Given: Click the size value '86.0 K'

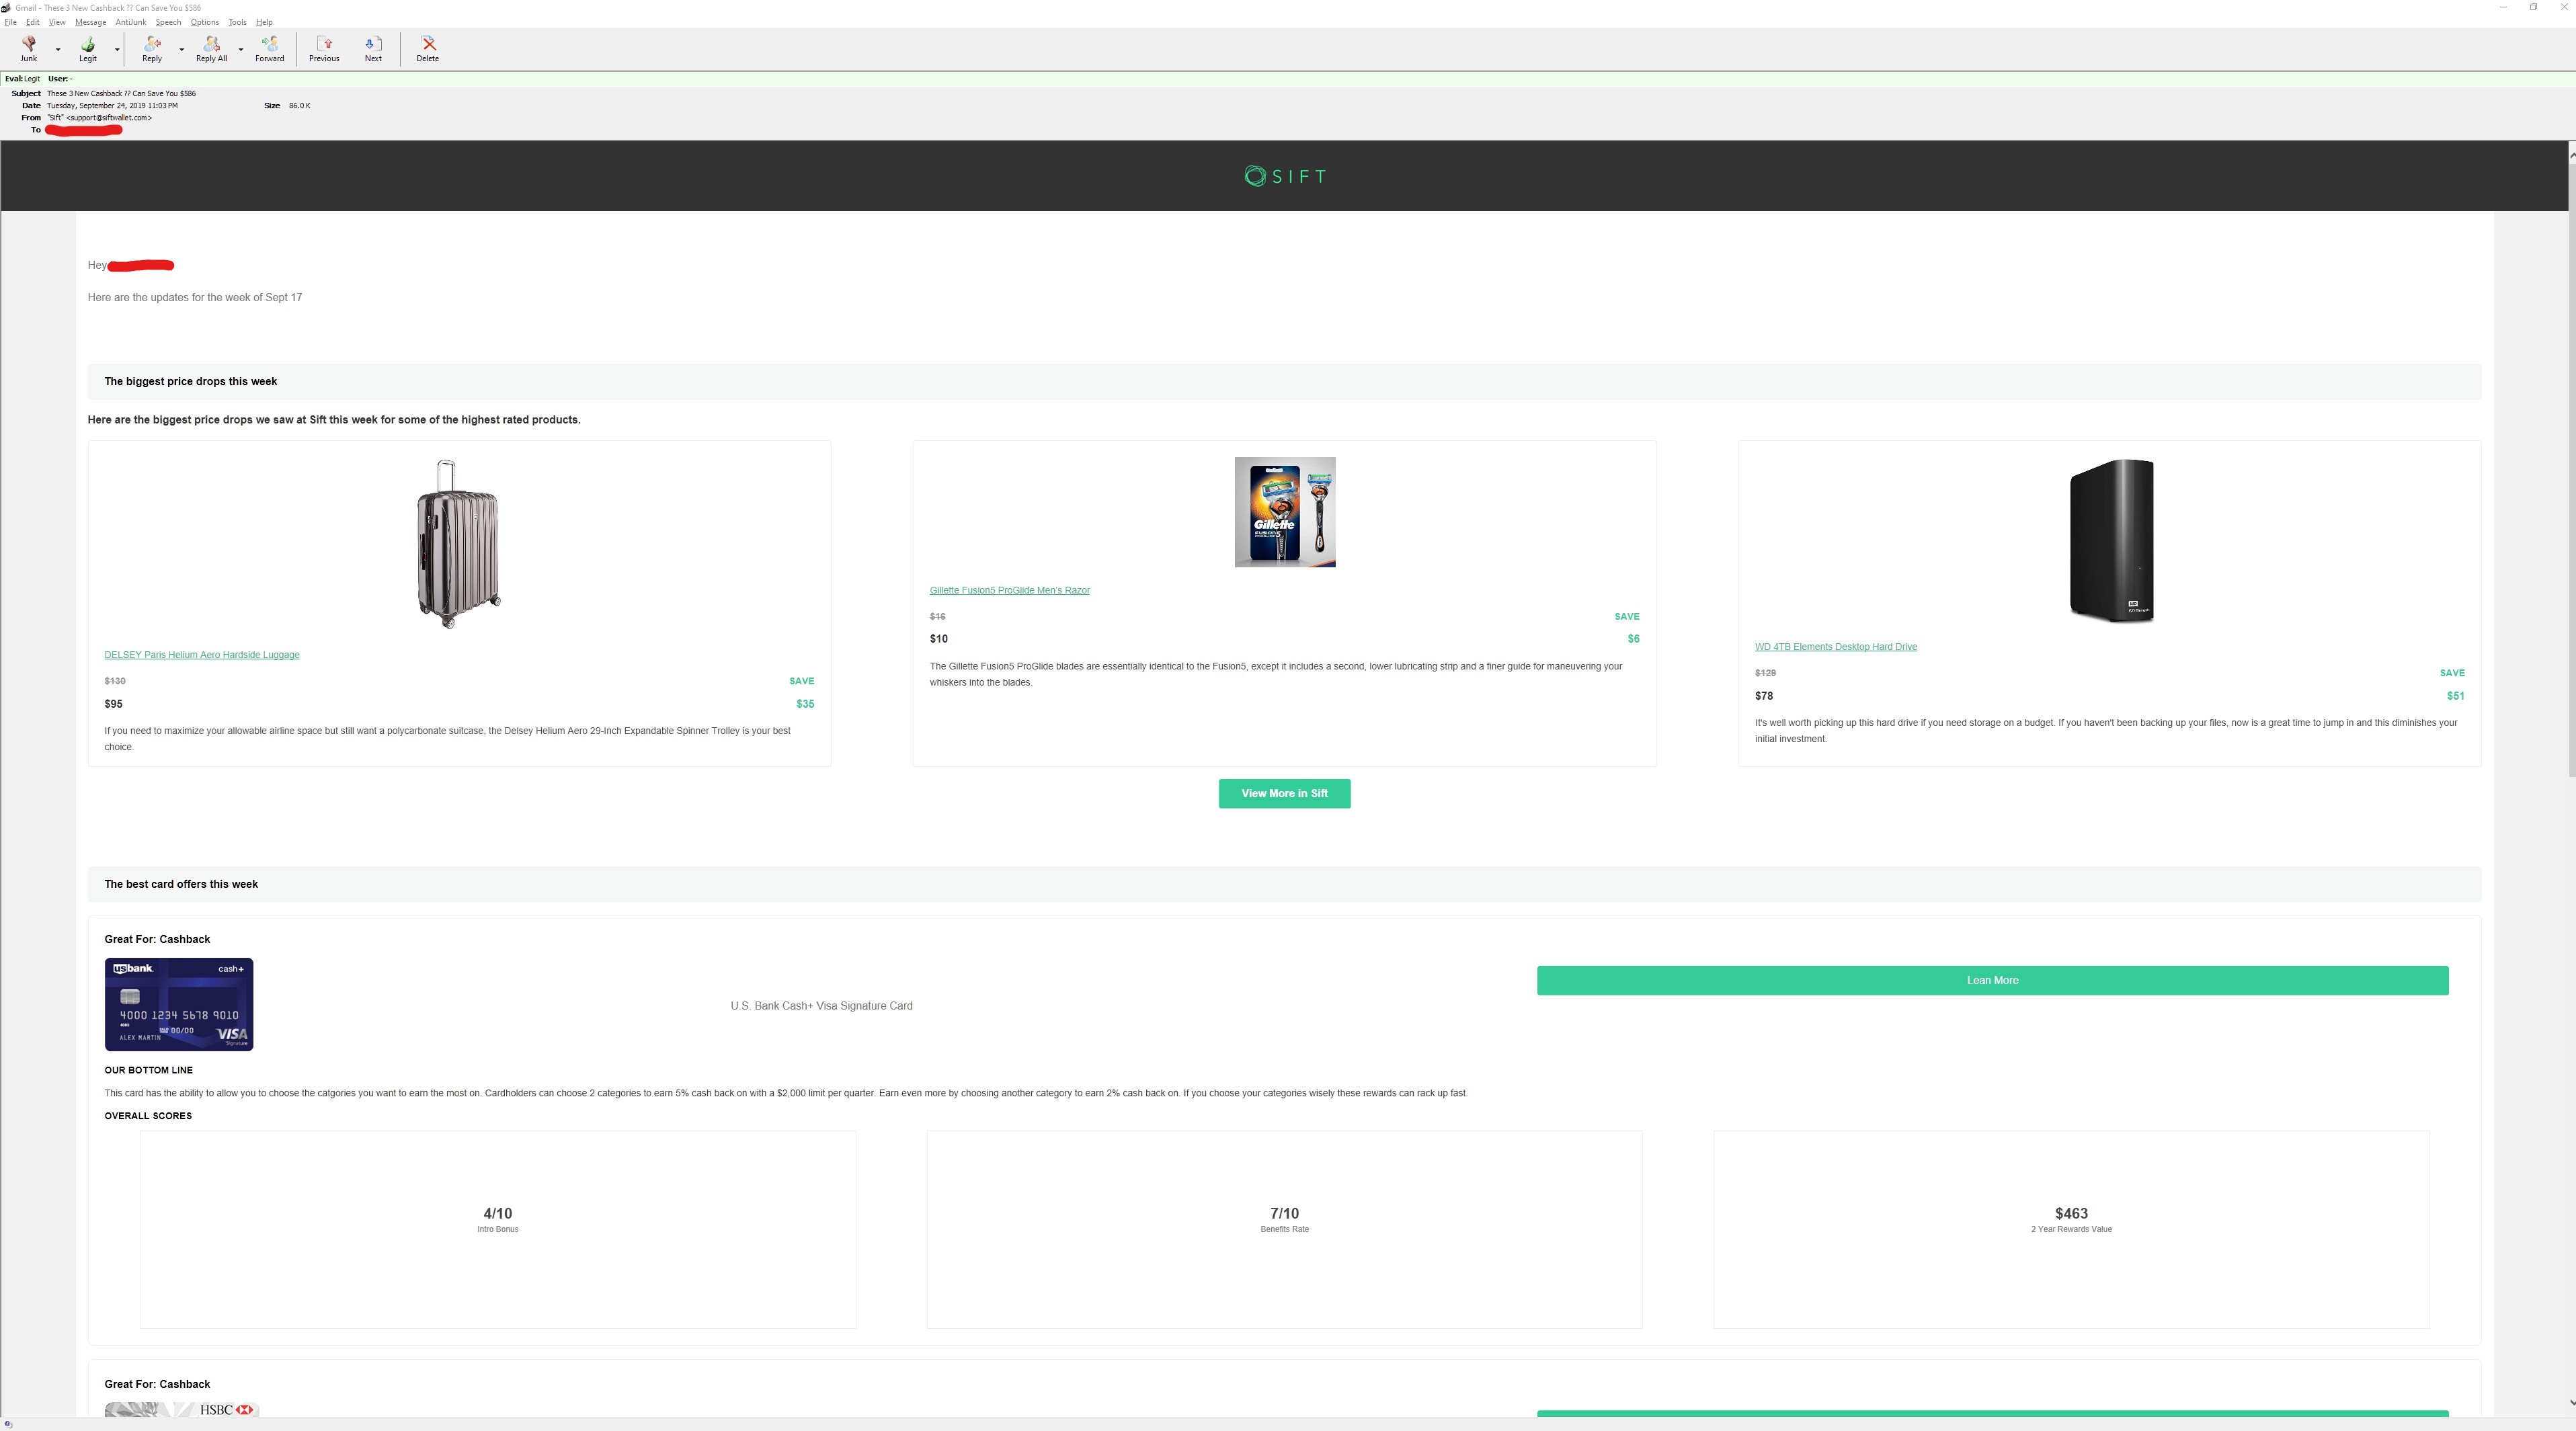Looking at the screenshot, I should point(299,105).
